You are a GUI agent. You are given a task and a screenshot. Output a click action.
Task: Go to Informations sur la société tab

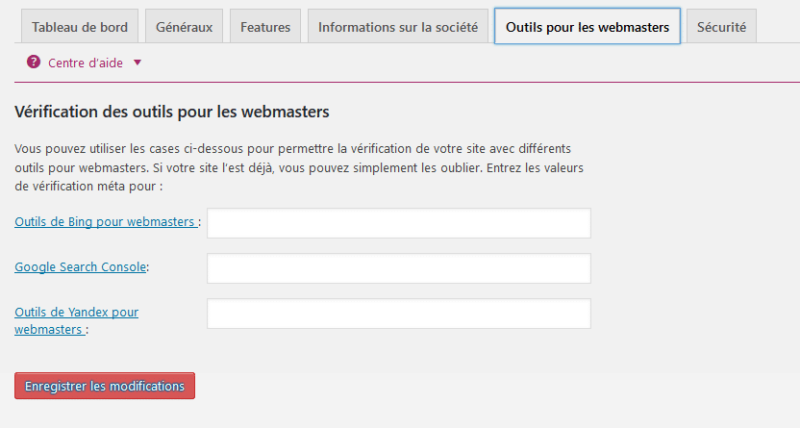click(397, 27)
